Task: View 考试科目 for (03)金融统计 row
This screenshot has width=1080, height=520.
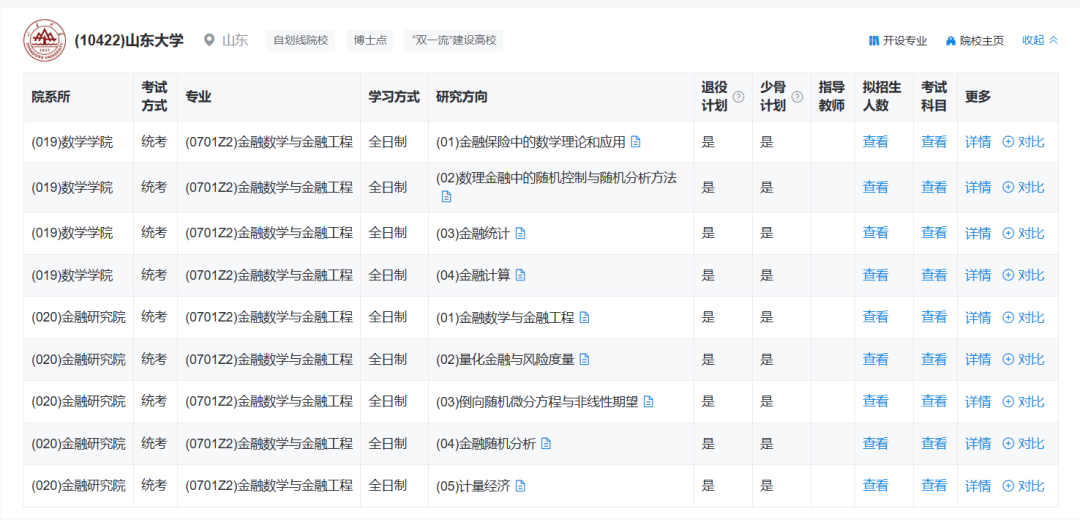Action: coord(934,233)
